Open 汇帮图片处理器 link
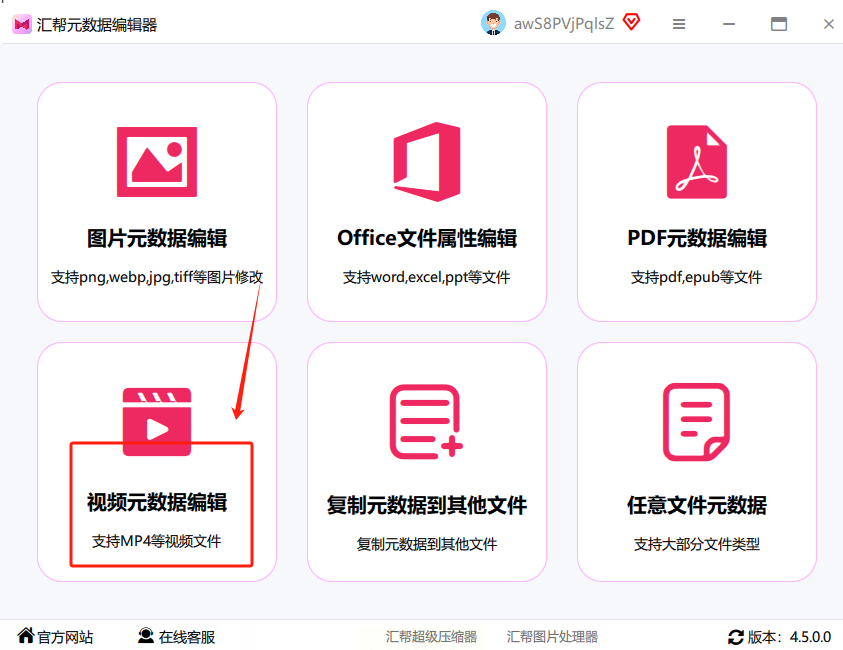The height and width of the screenshot is (650, 843). (x=552, y=637)
